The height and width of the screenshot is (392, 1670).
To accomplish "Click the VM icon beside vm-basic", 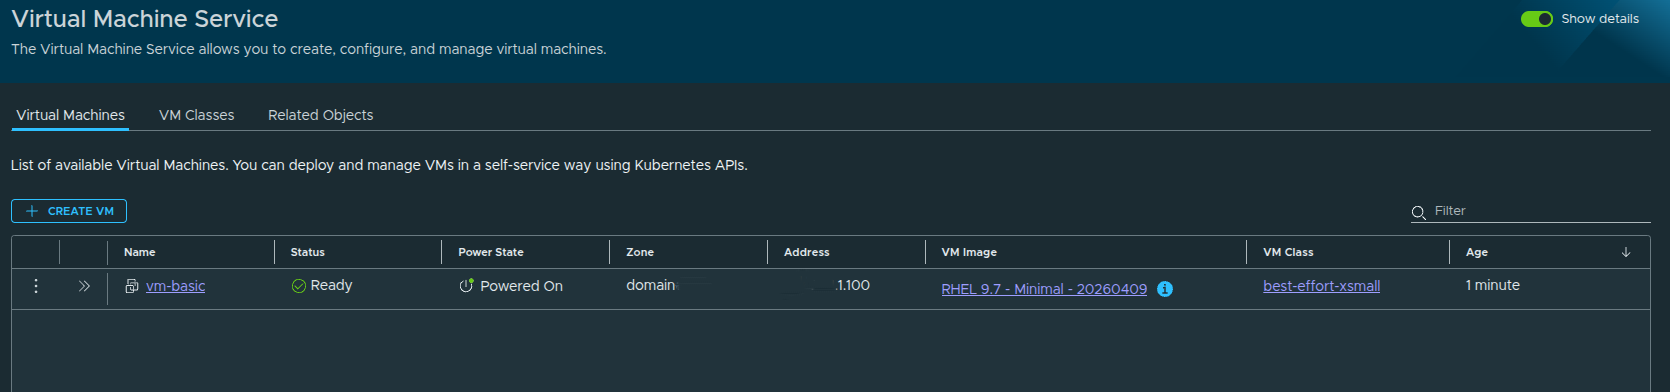I will pos(131,286).
